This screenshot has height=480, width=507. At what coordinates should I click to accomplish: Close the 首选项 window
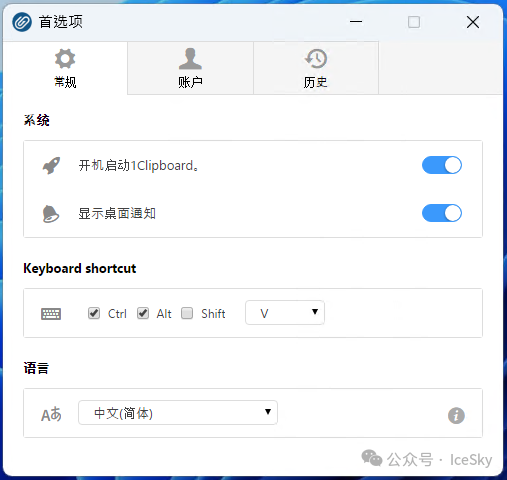(x=473, y=22)
